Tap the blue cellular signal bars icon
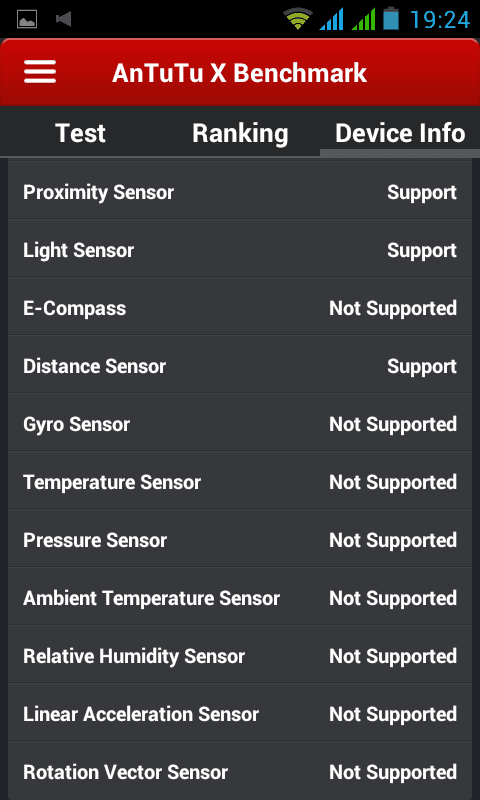 point(331,19)
